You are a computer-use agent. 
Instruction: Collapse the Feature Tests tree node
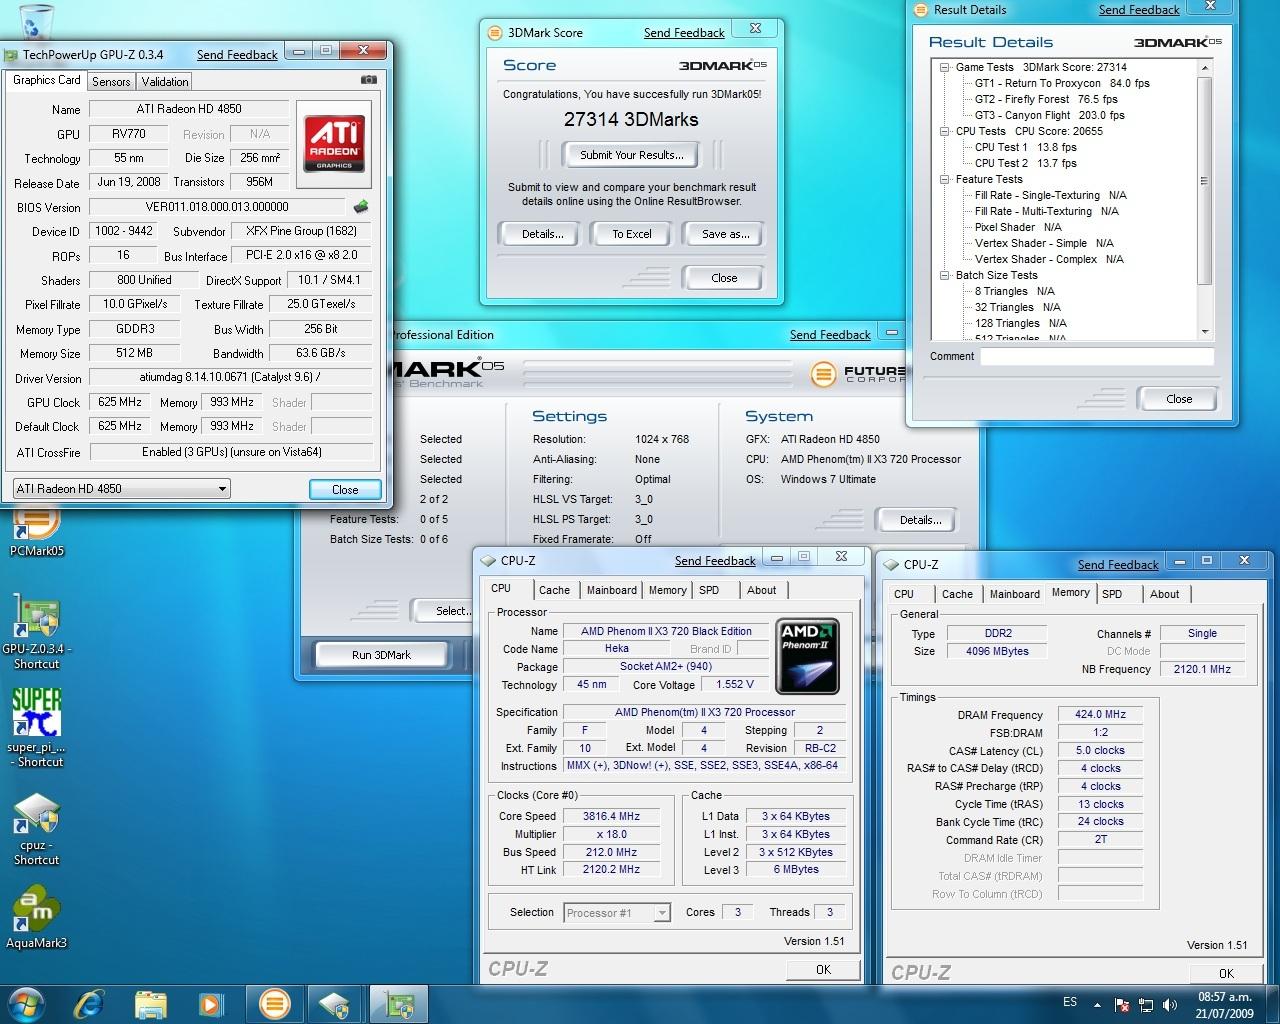(945, 179)
